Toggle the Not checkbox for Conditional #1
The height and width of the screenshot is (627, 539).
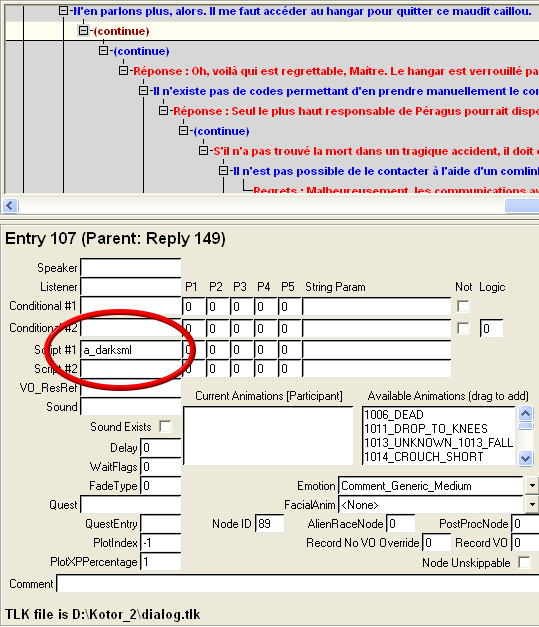(x=463, y=306)
